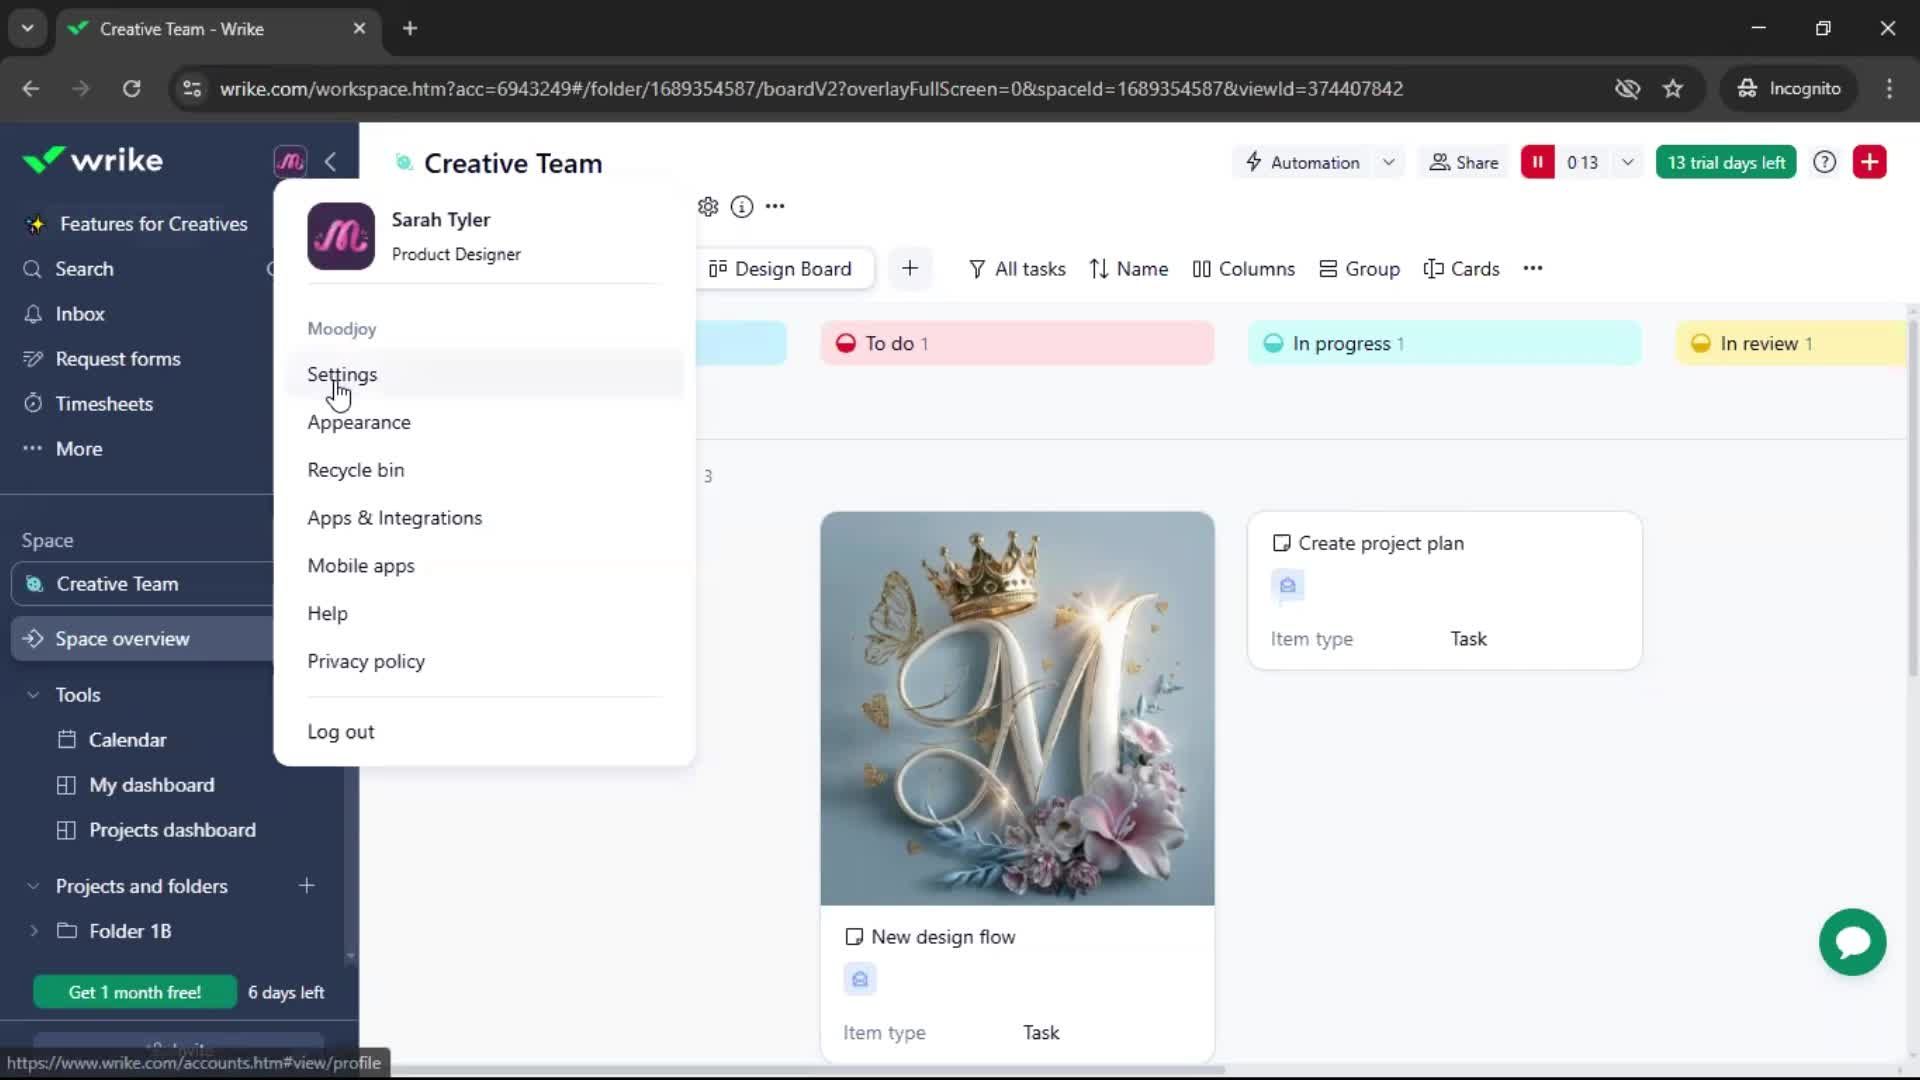Add a new view with plus button
Screen dimensions: 1920x1080
click(x=910, y=268)
